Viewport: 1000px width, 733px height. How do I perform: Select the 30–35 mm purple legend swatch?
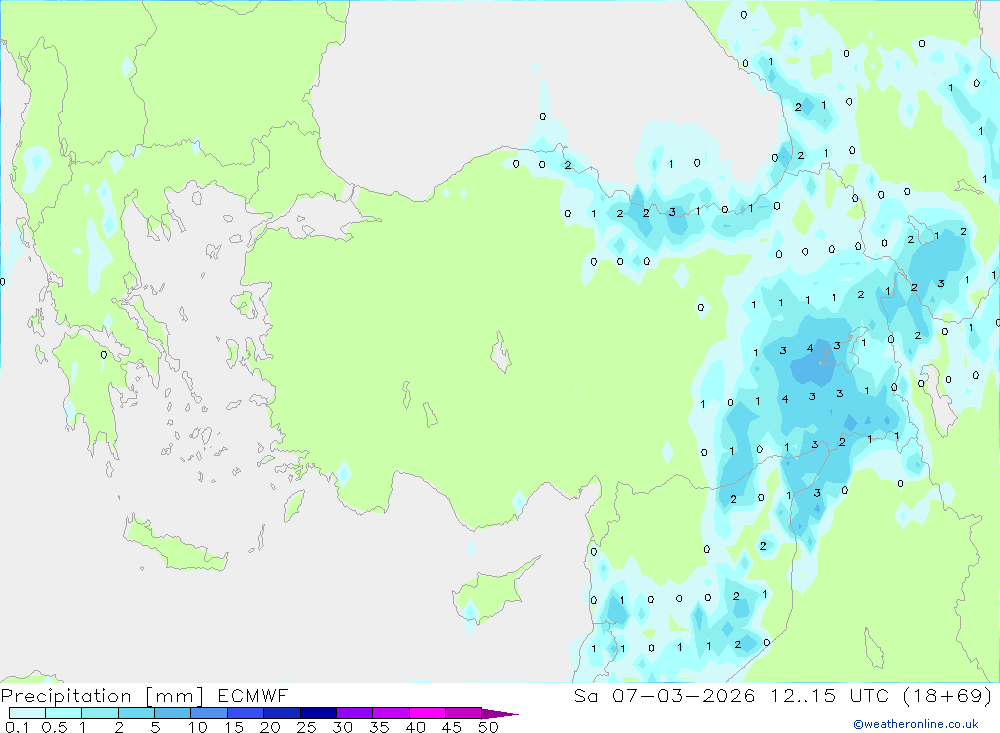tap(354, 713)
